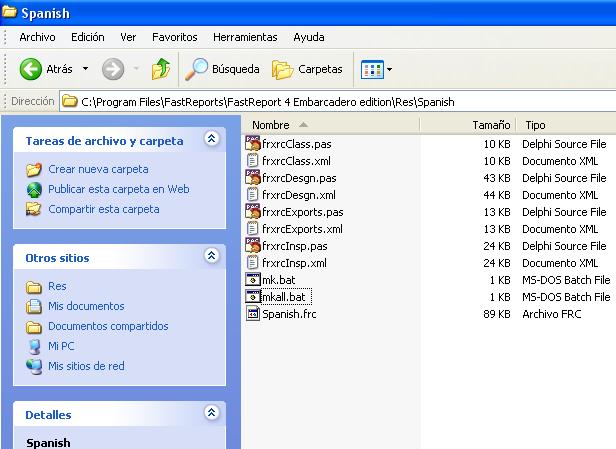
Task: Select the Spanish.frc file icon
Action: click(x=252, y=314)
